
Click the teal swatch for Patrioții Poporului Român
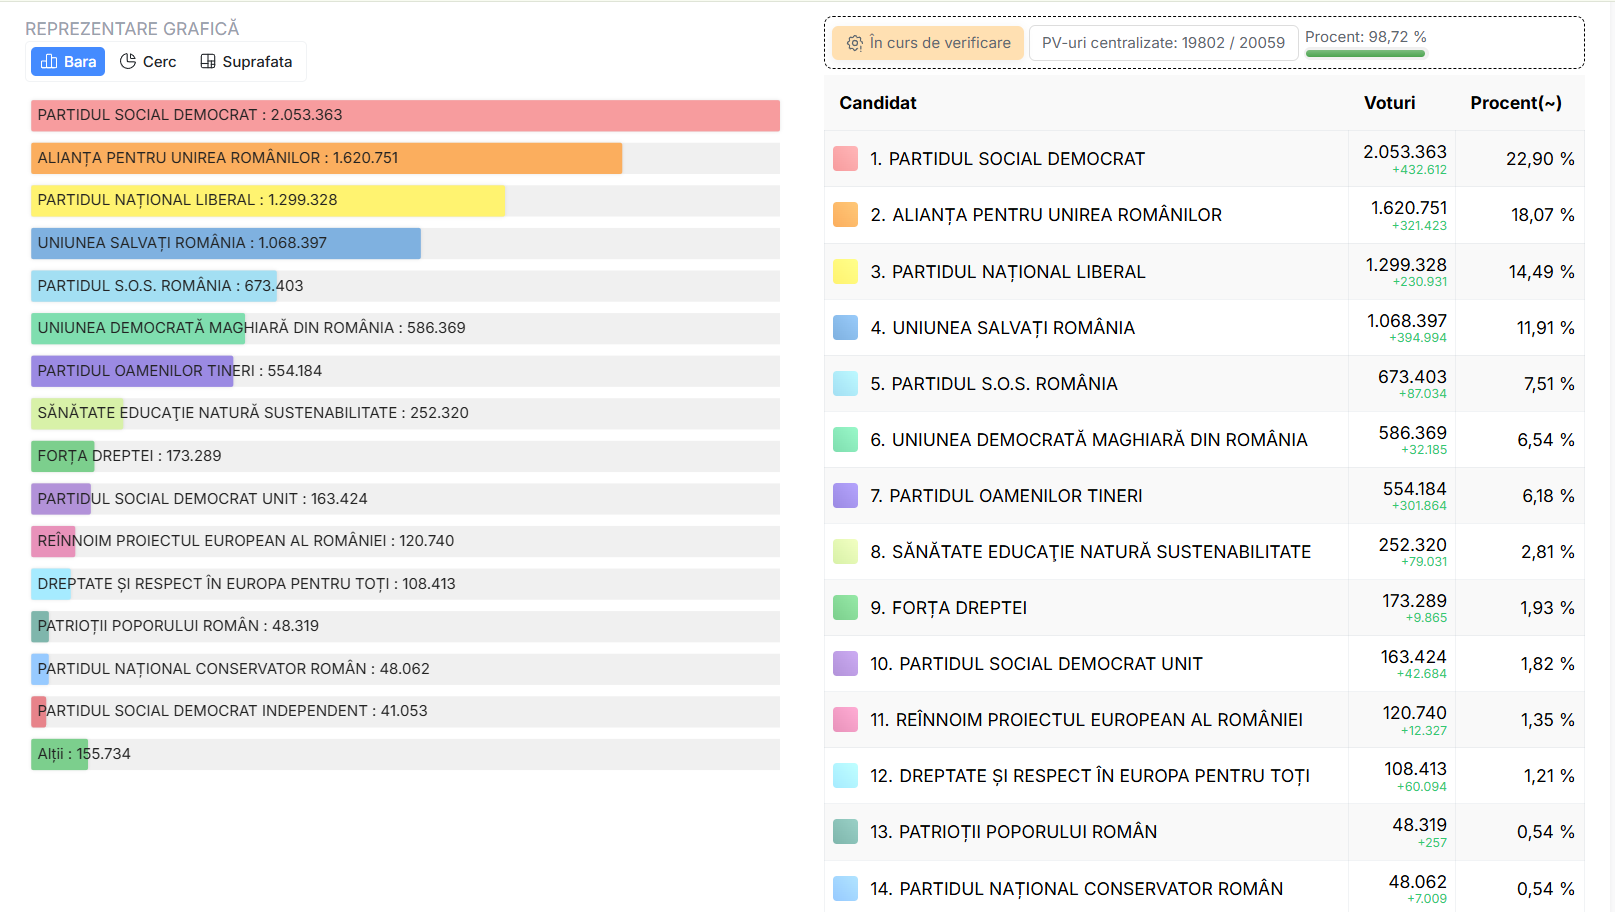[845, 832]
